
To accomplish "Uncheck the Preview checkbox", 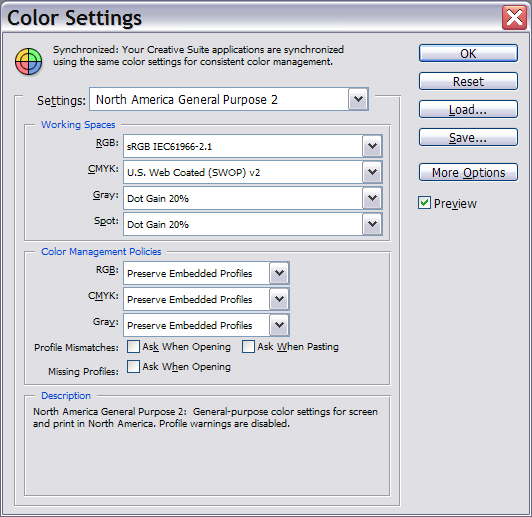I will pyautogui.click(x=424, y=203).
